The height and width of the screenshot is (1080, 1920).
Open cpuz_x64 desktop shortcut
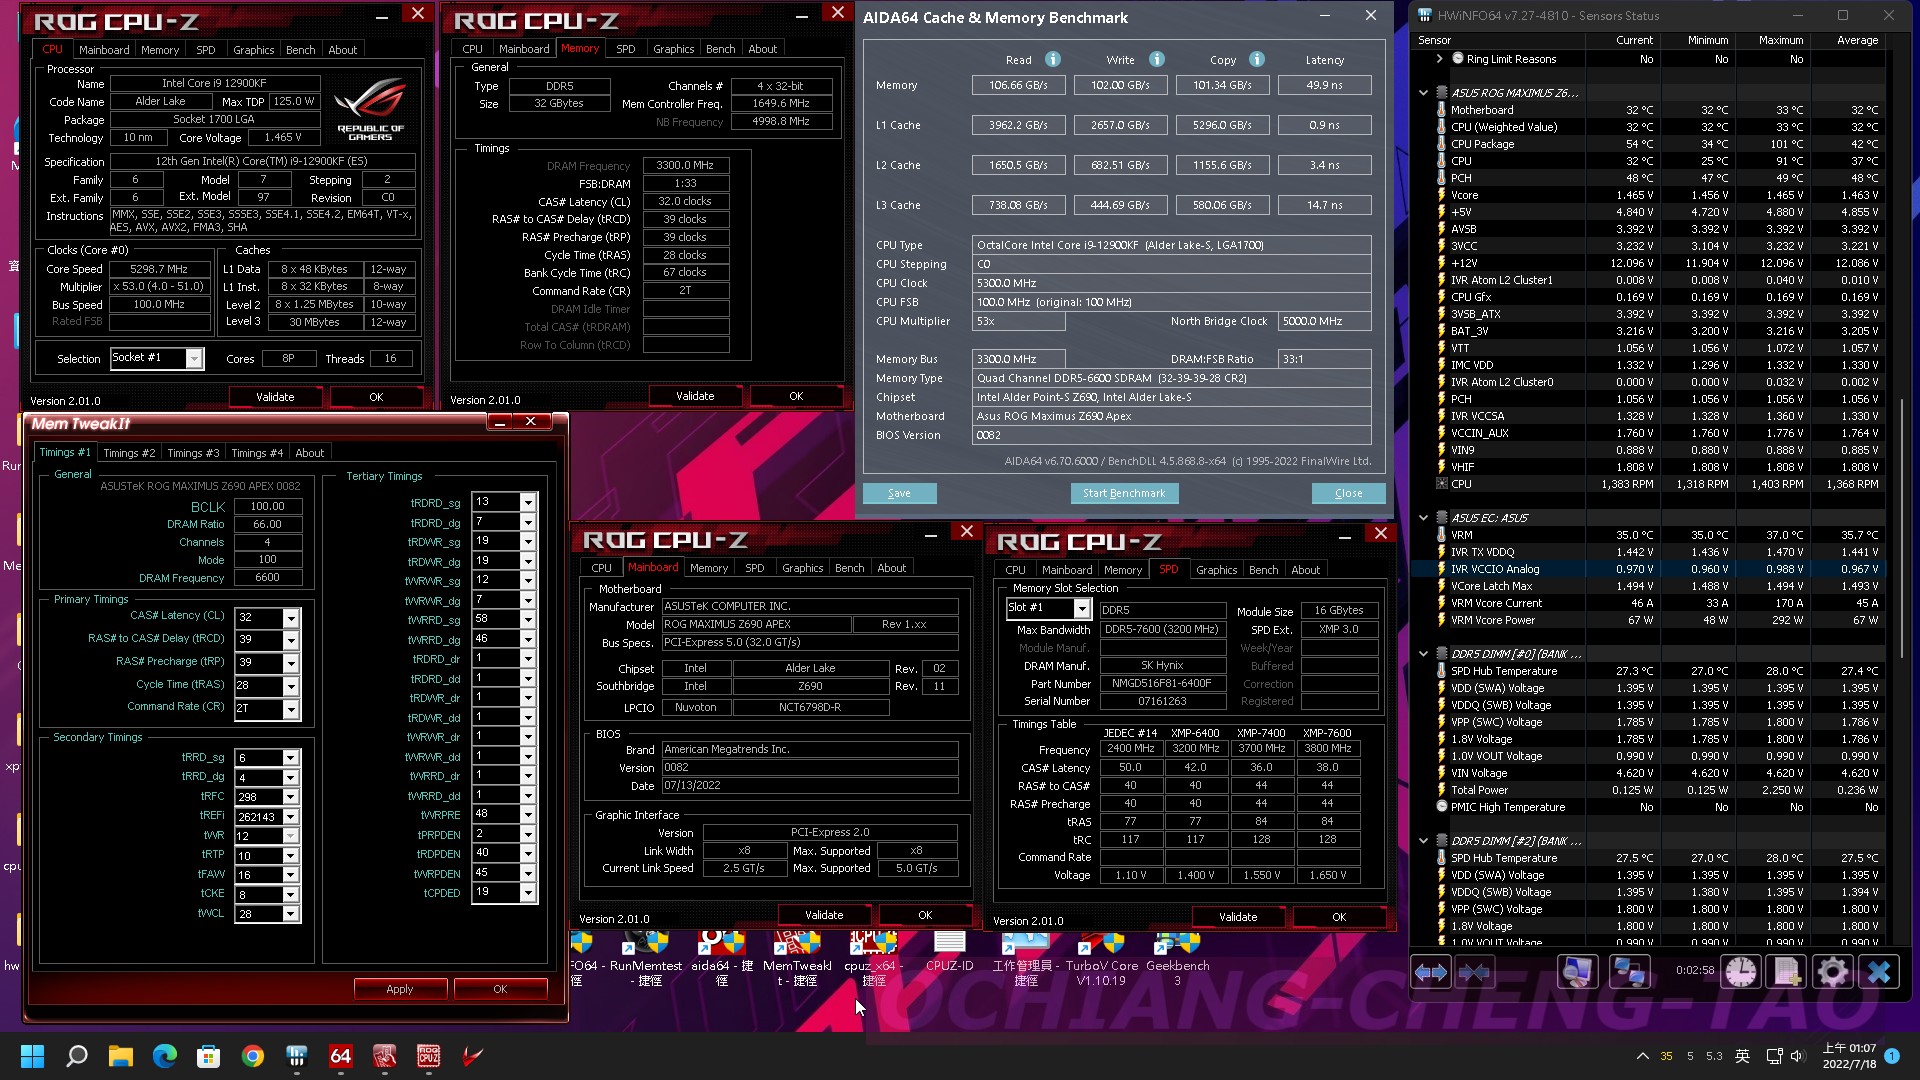873,958
